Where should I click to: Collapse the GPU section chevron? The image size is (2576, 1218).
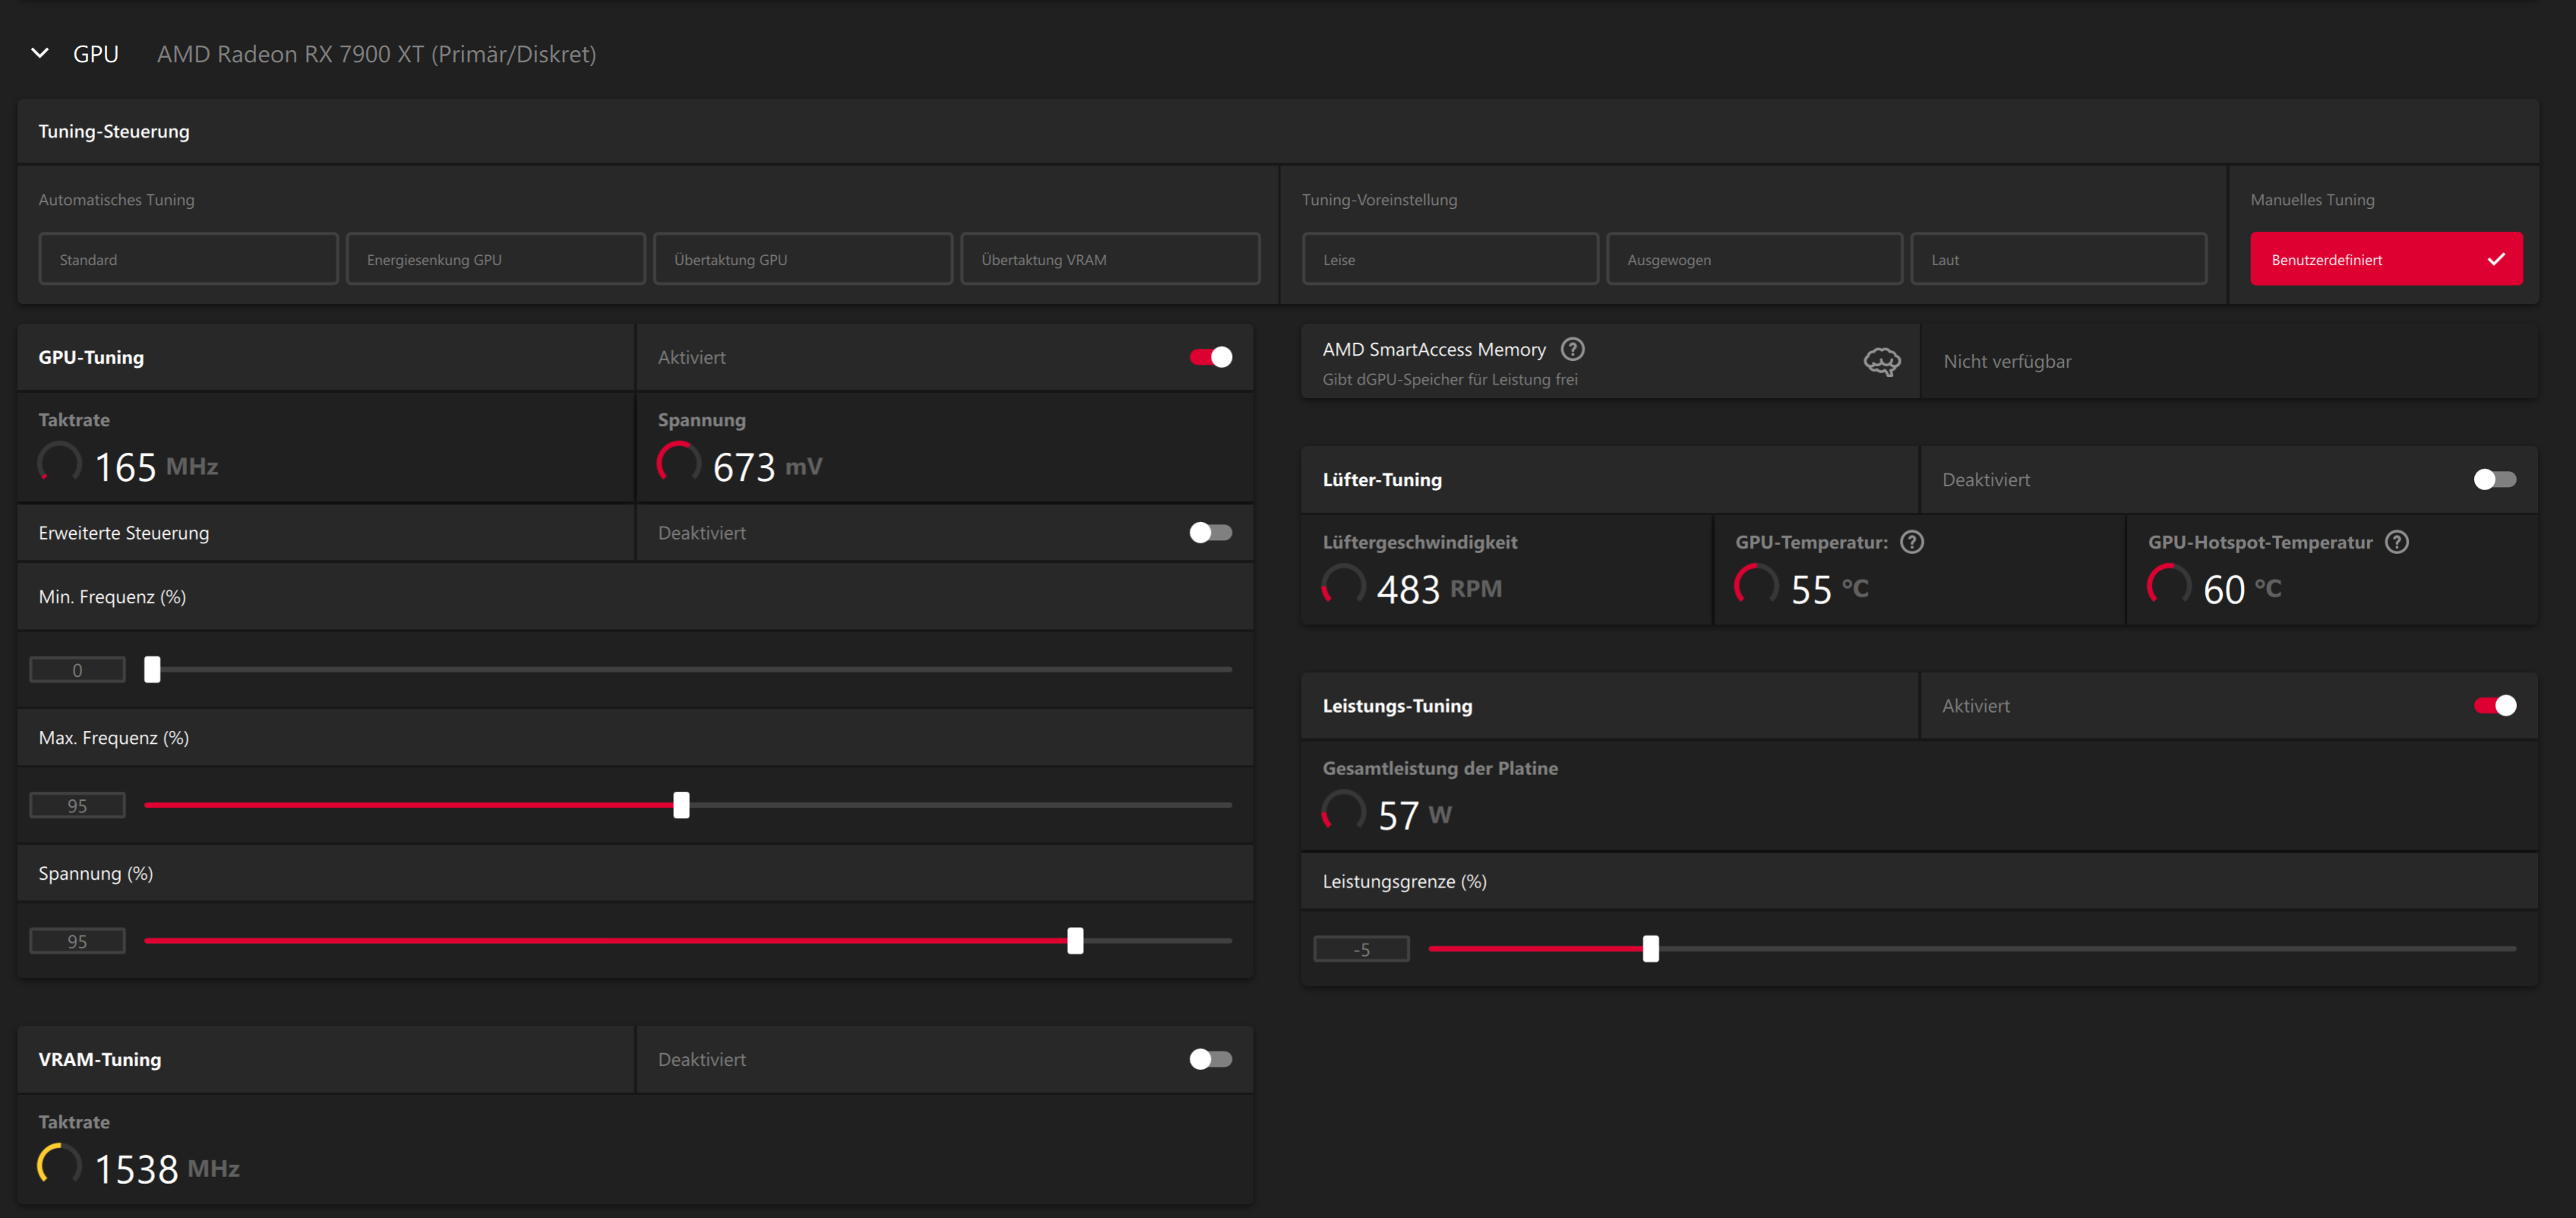tap(40, 53)
